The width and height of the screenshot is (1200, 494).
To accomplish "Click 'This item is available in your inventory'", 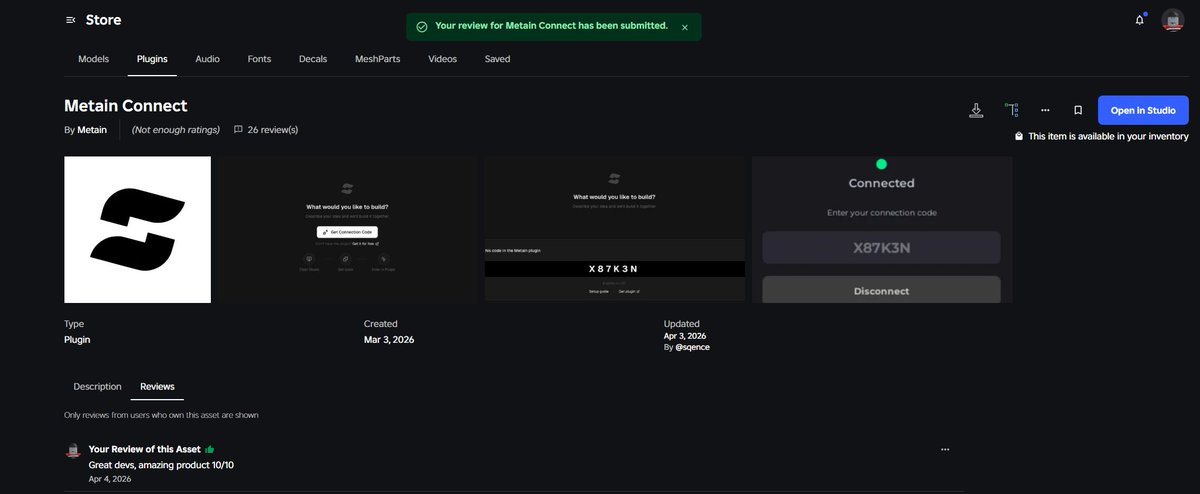I will pos(1108,136).
